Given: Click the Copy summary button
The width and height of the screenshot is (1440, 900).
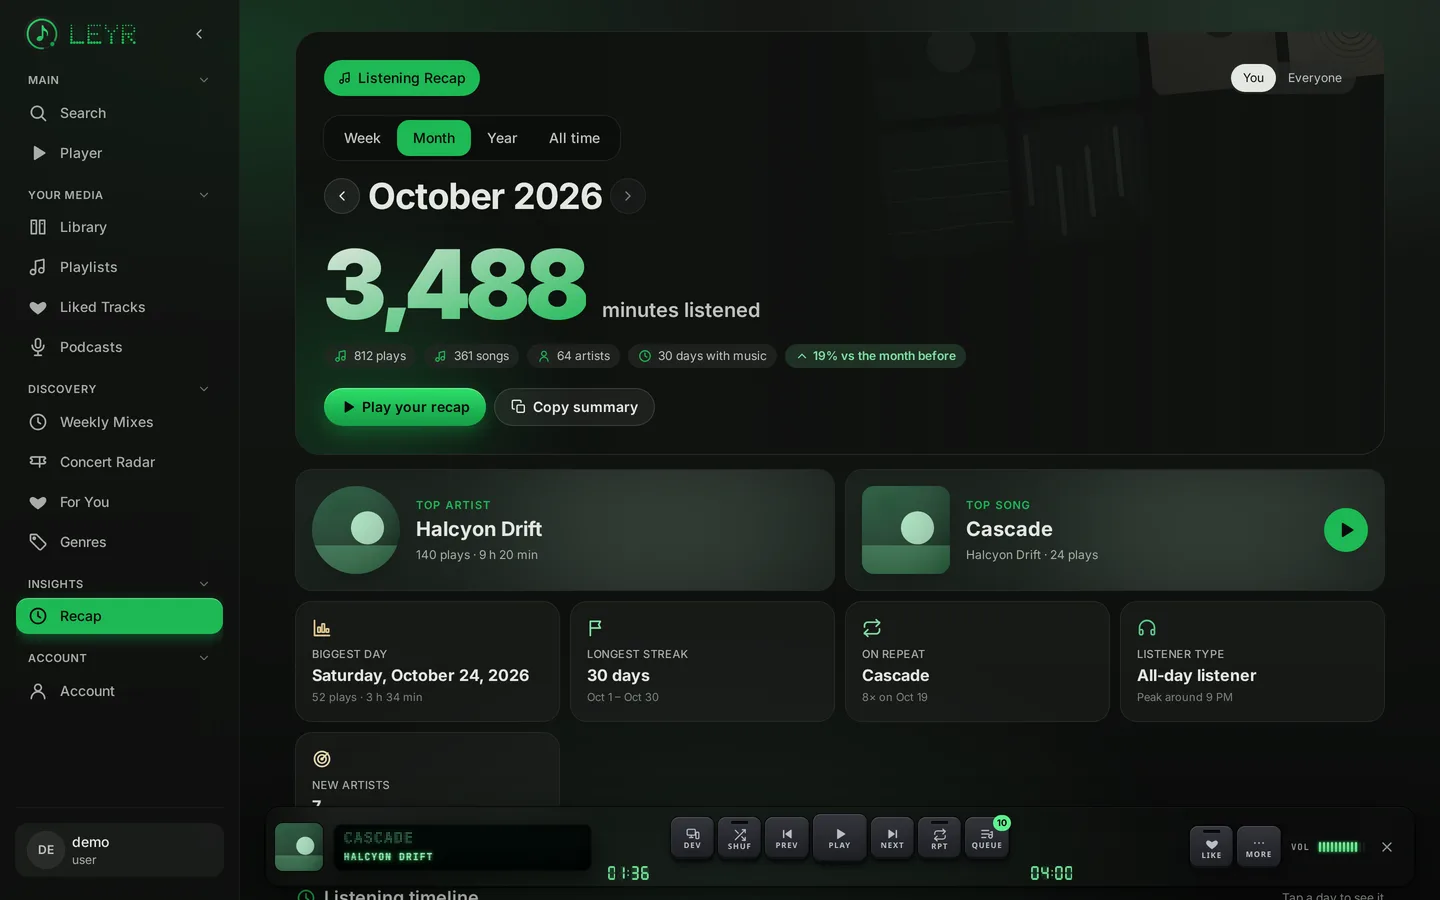Looking at the screenshot, I should point(574,407).
